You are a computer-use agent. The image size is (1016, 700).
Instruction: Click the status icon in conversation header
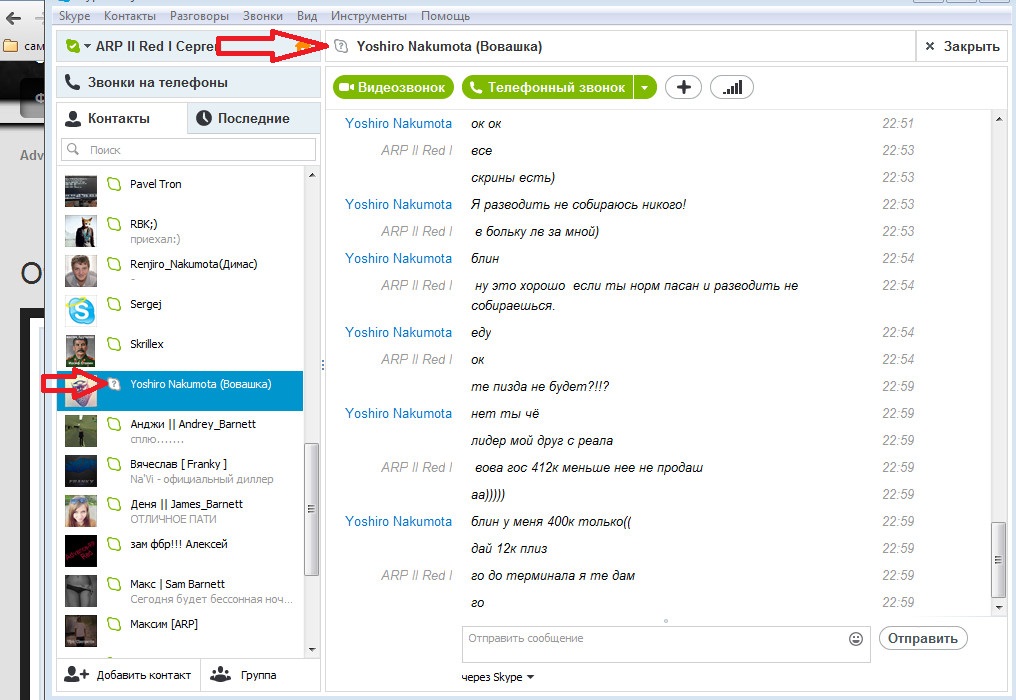click(341, 46)
